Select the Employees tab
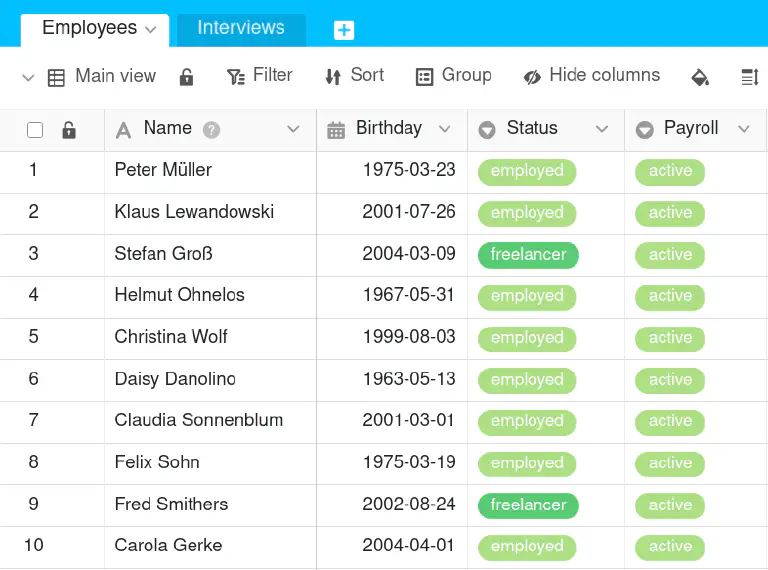 click(88, 28)
